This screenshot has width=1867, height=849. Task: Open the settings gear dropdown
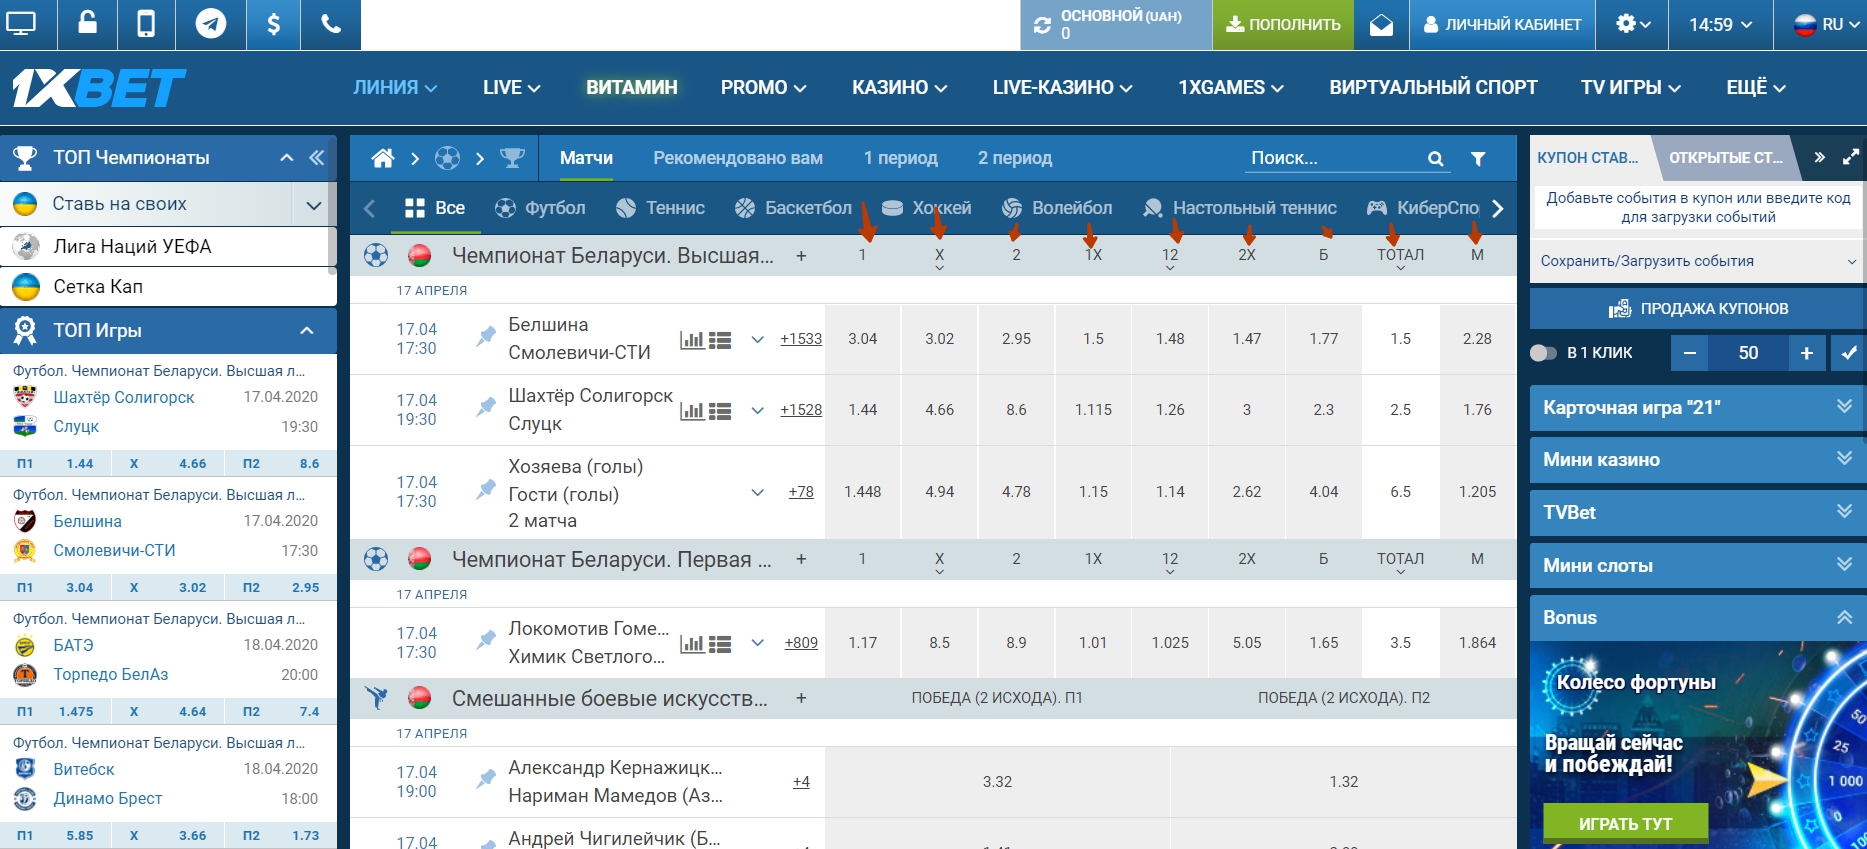(x=1633, y=24)
